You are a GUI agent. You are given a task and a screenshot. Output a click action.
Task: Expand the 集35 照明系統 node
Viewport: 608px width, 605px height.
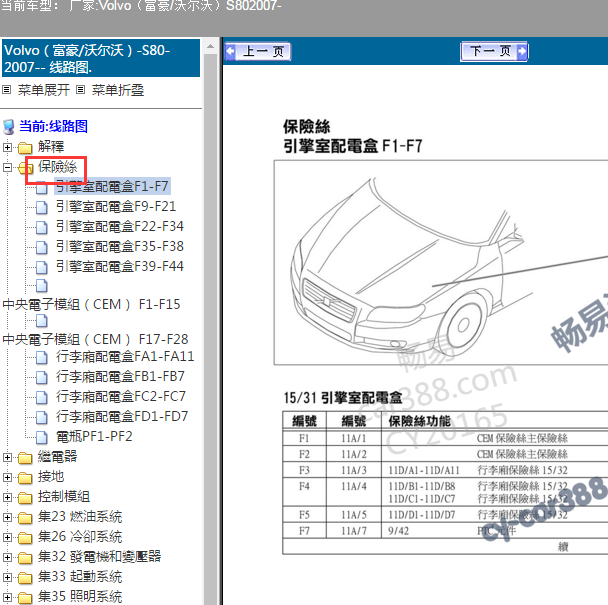tap(7, 597)
